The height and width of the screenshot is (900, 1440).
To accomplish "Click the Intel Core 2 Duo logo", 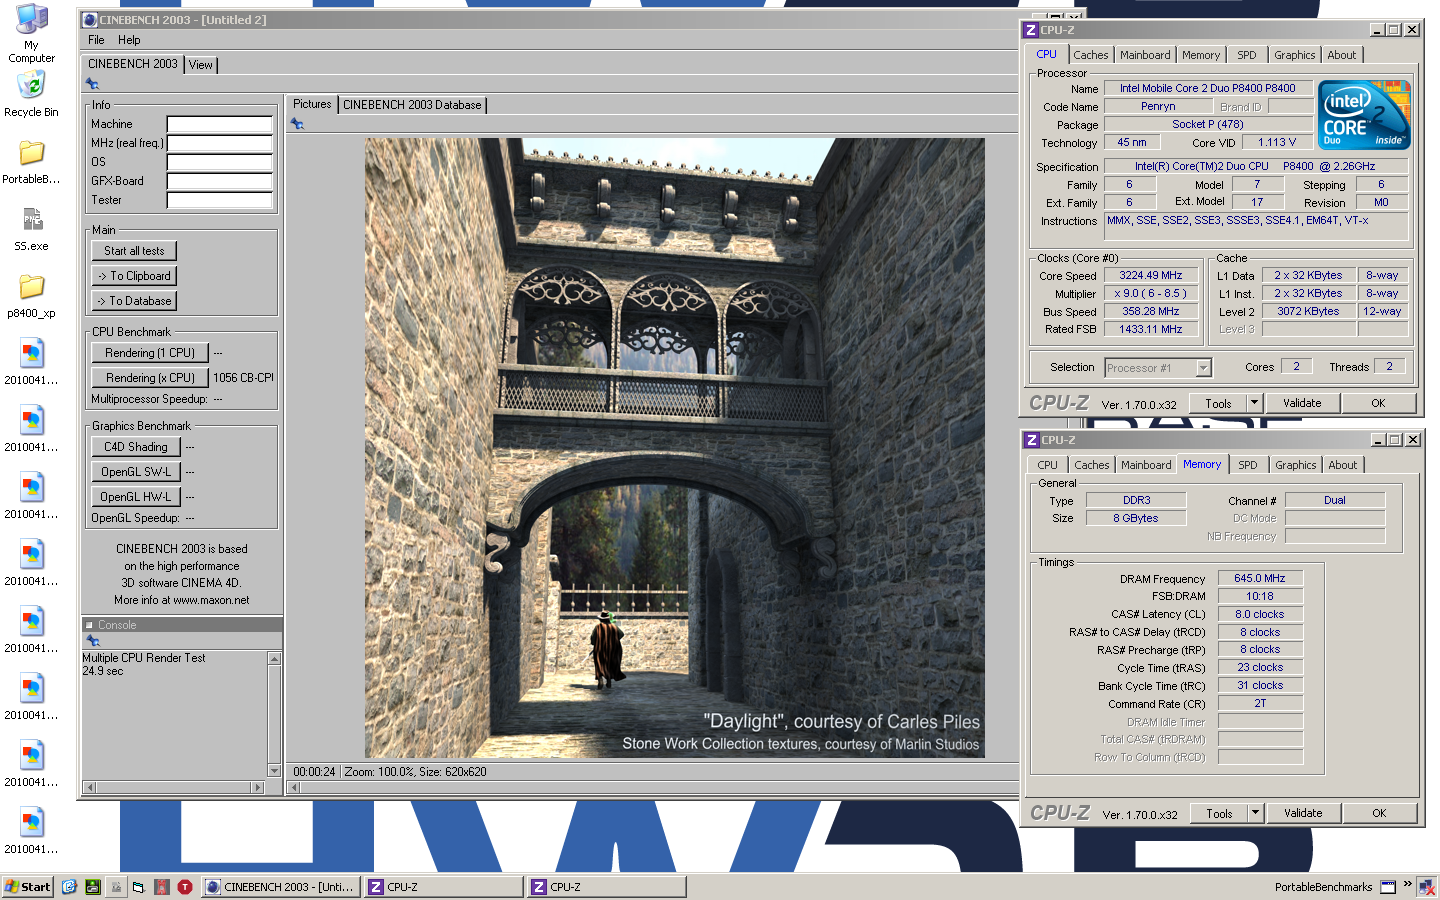I will click(1365, 115).
